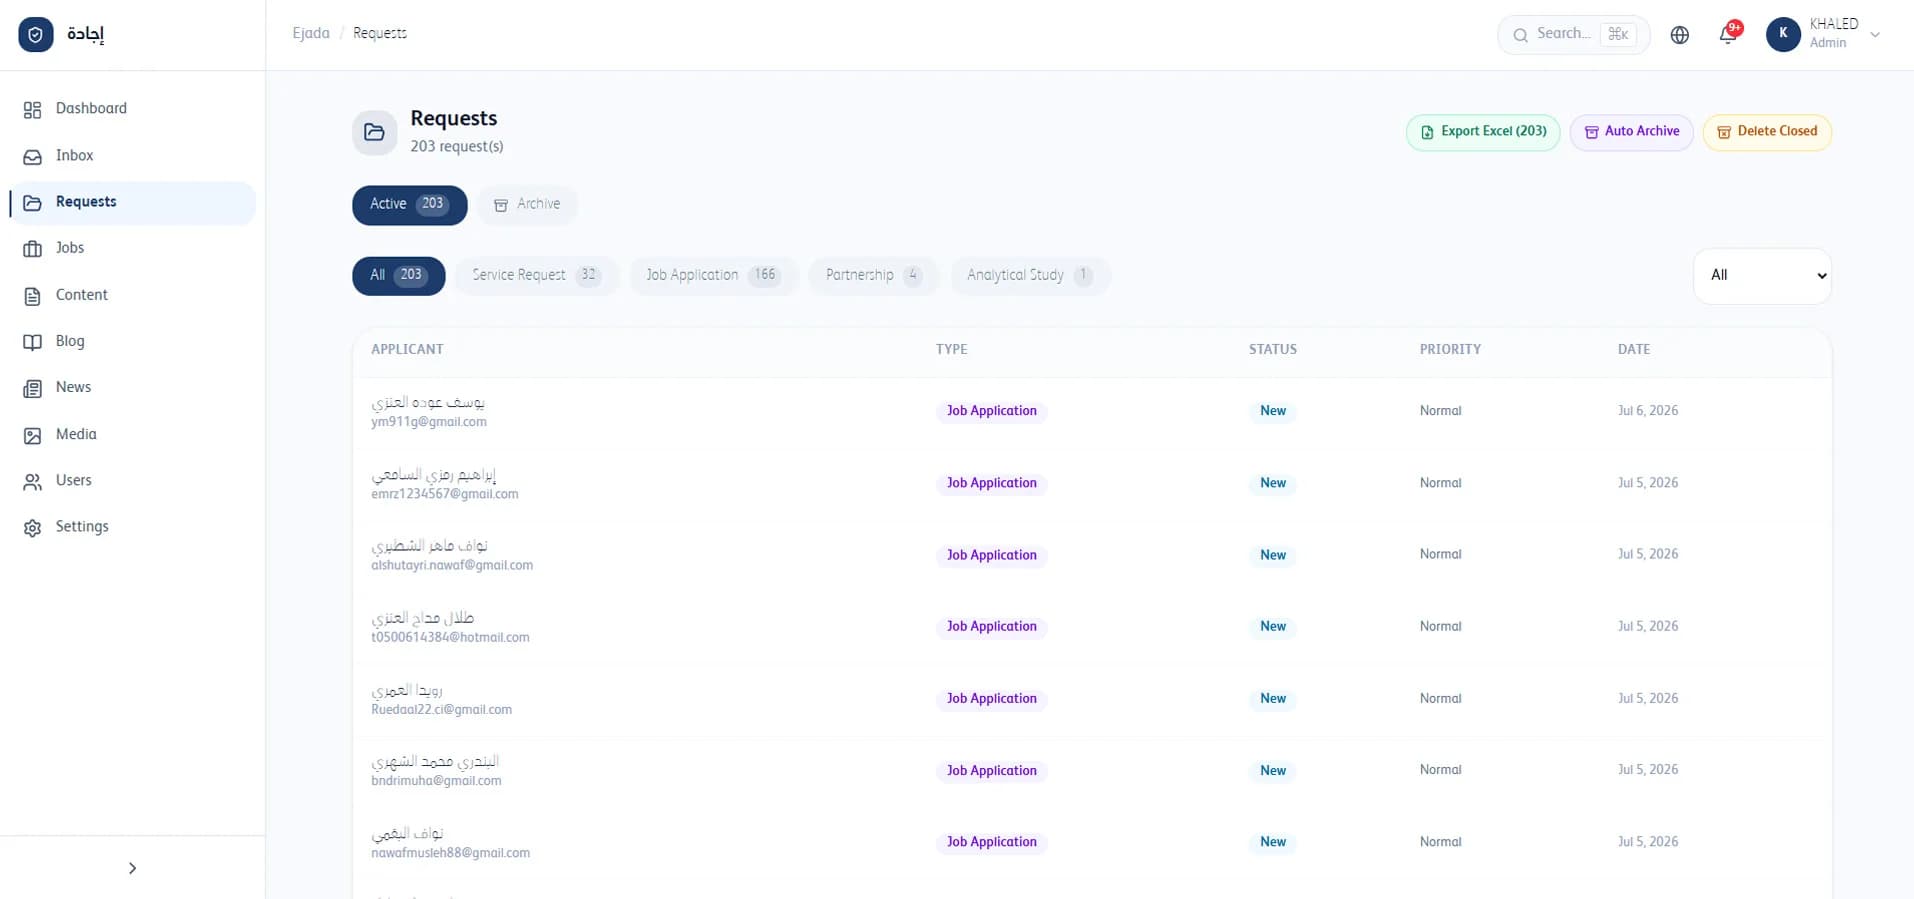Image resolution: width=1914 pixels, height=899 pixels.
Task: Click the ⌘K shortcut badge in search
Action: (1618, 34)
